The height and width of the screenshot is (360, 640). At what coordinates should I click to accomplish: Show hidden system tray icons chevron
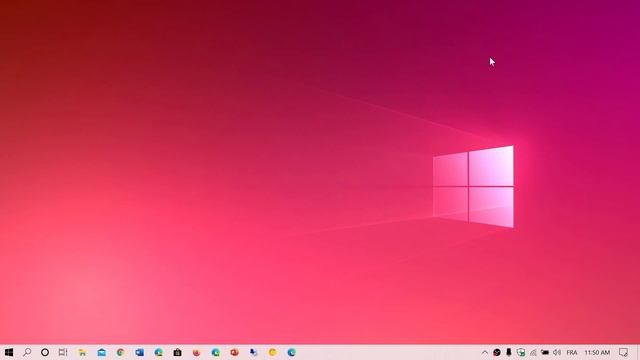[x=484, y=352]
